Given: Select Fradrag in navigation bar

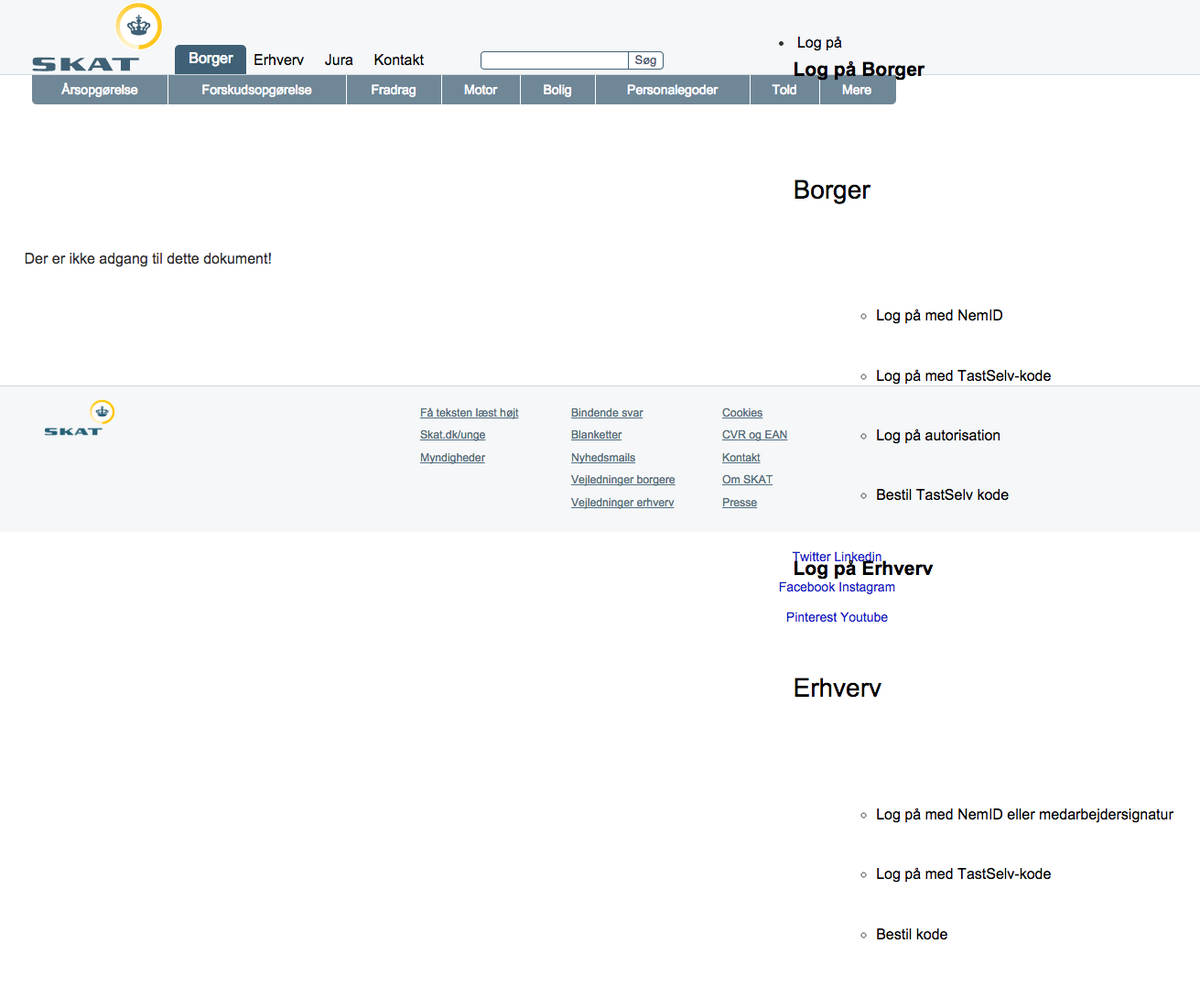Looking at the screenshot, I should tap(394, 90).
